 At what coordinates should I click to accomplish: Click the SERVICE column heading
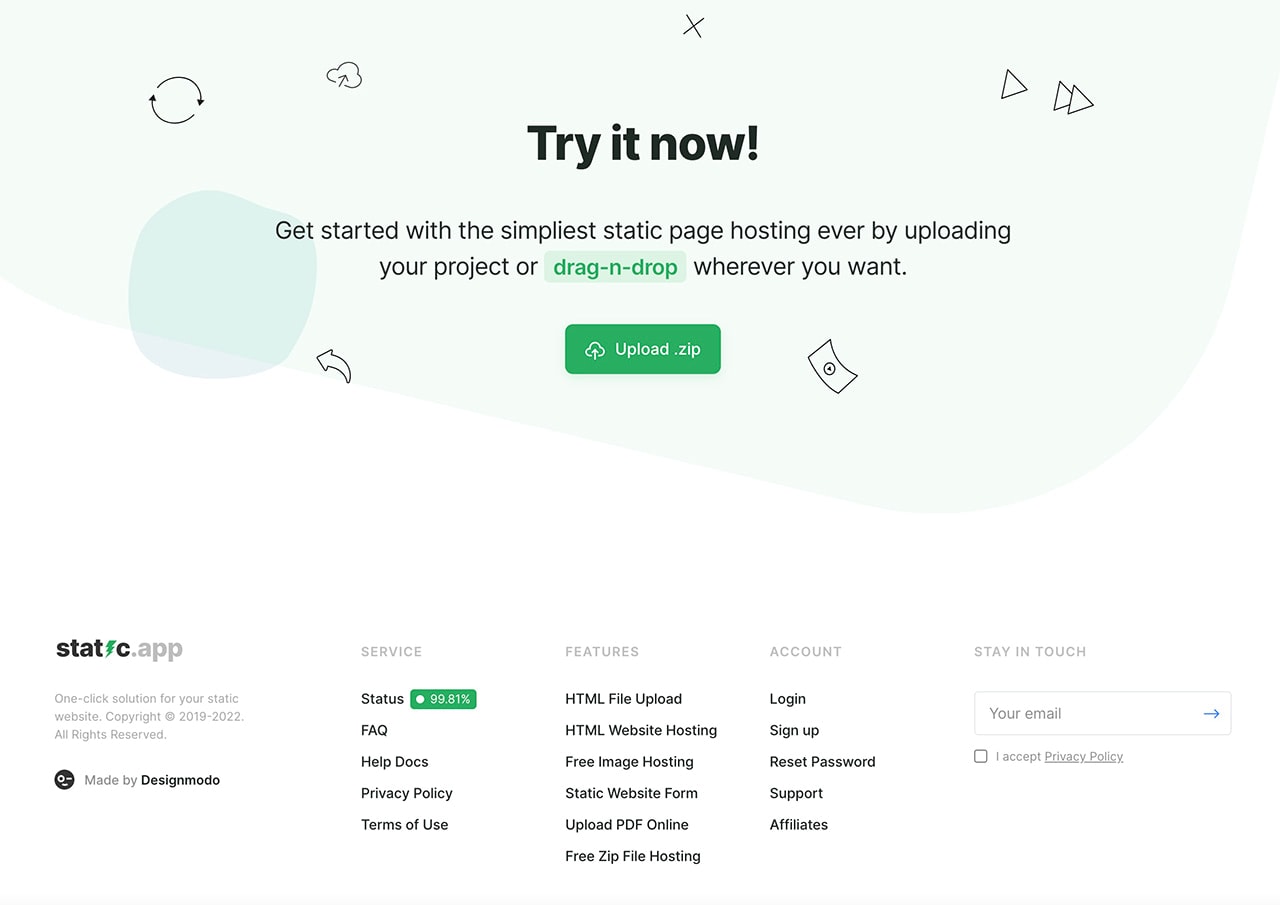pos(391,652)
